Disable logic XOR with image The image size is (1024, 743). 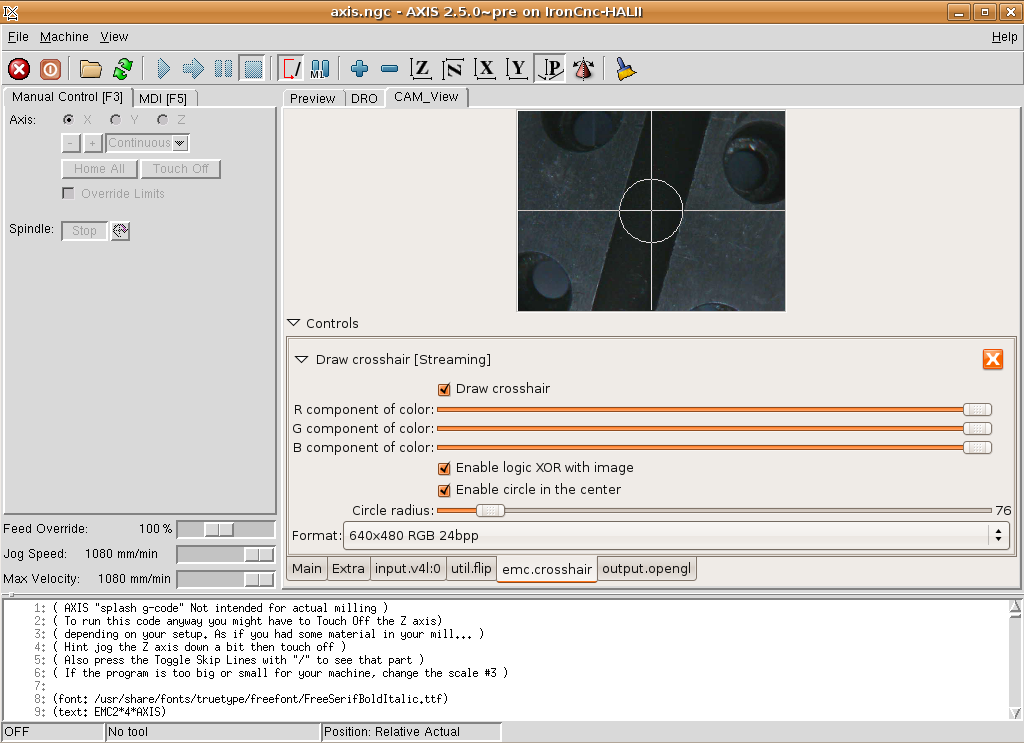coord(444,468)
